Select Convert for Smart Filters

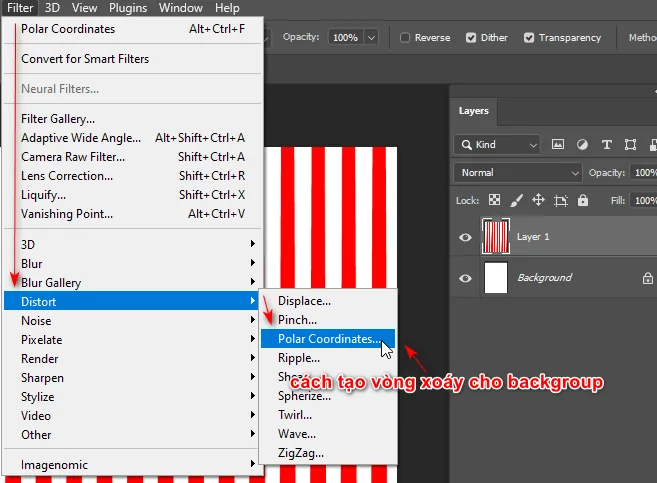(x=133, y=59)
